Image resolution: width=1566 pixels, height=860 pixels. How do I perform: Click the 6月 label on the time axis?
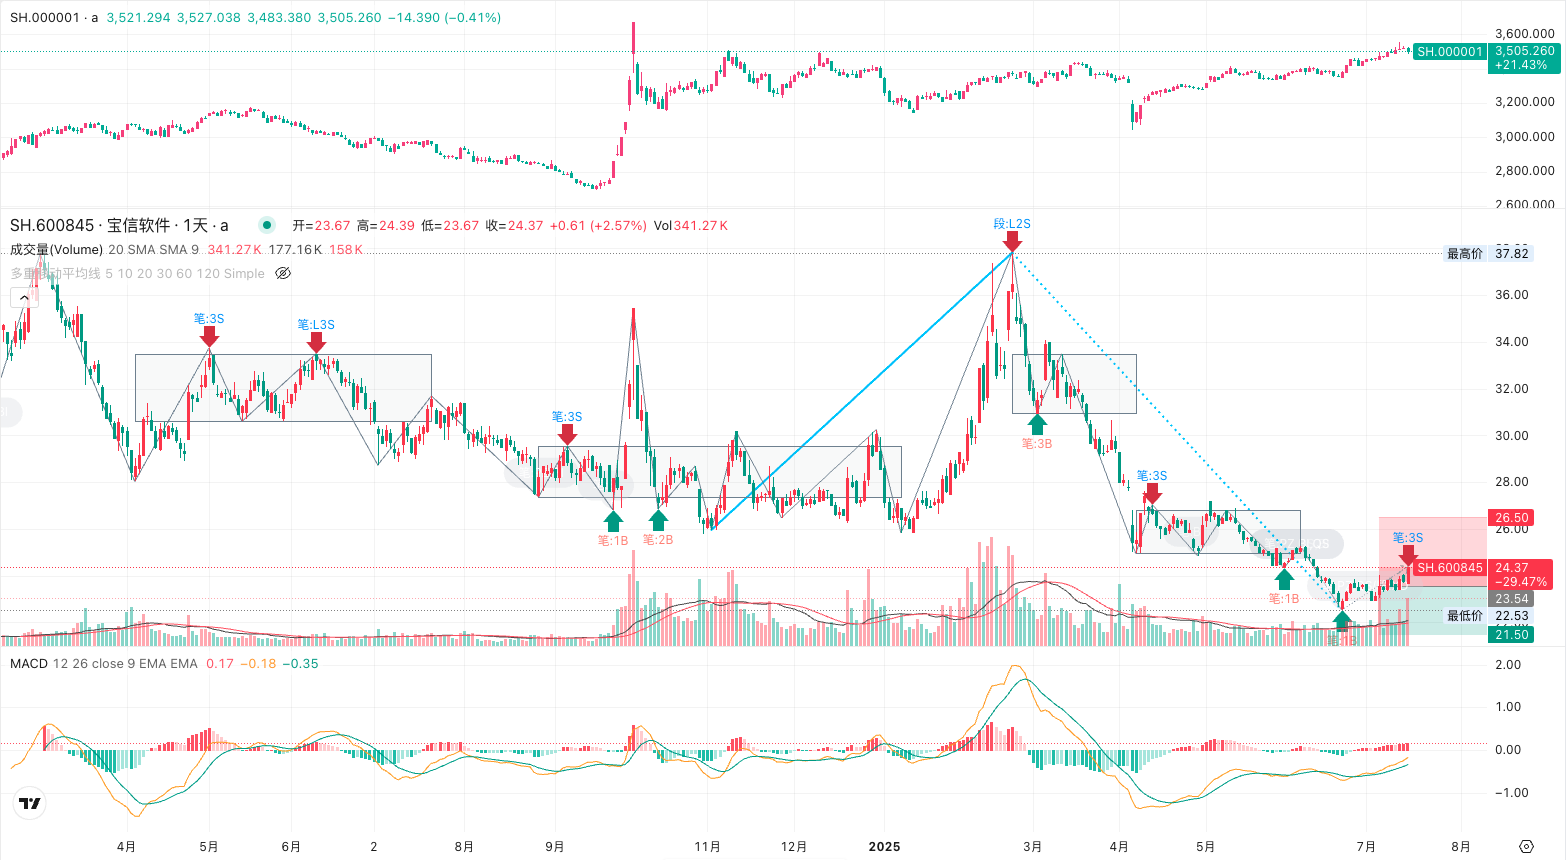point(291,846)
